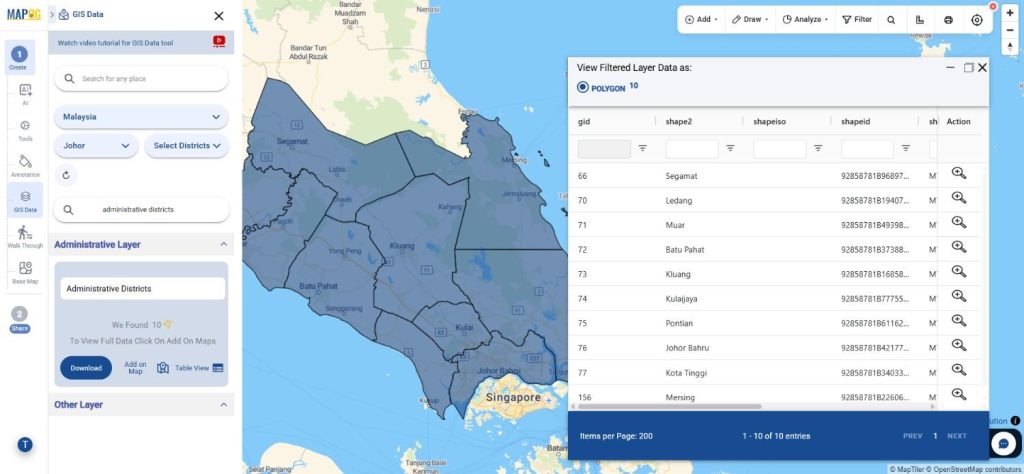Open the Johor state dropdown
The width and height of the screenshot is (1024, 474).
click(x=96, y=146)
